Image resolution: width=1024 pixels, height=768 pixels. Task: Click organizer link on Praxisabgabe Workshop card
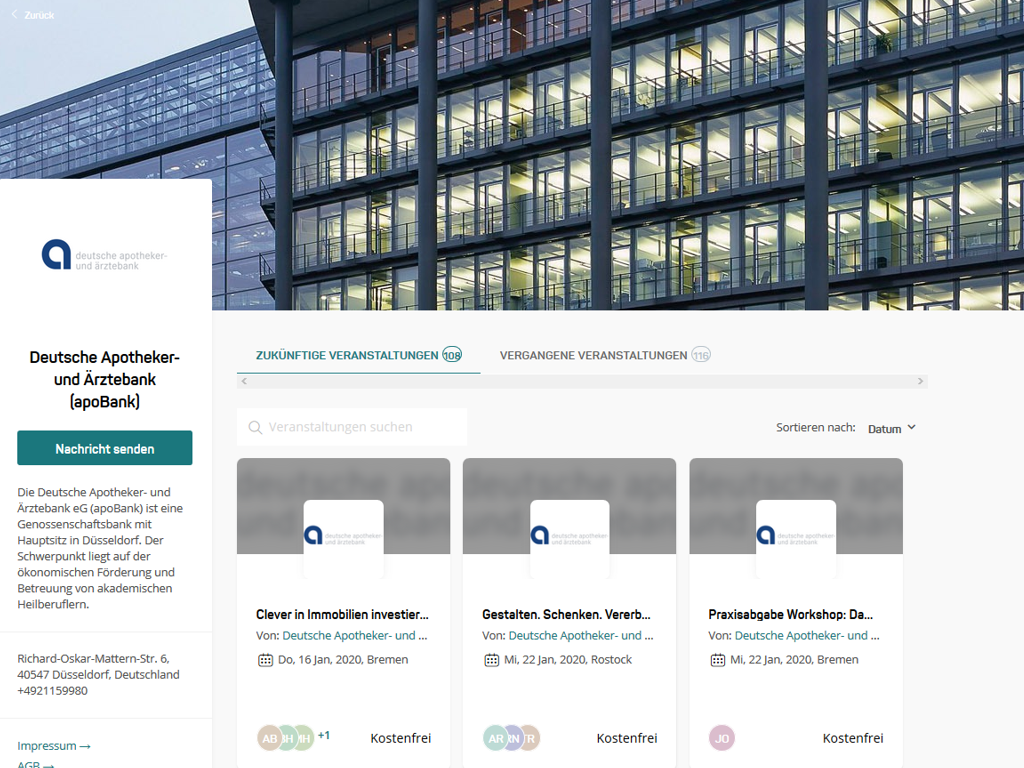pos(807,635)
